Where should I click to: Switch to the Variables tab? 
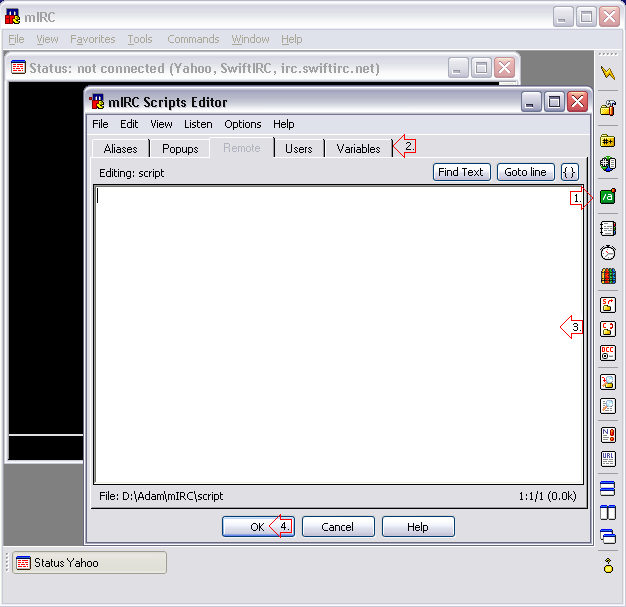coord(359,149)
